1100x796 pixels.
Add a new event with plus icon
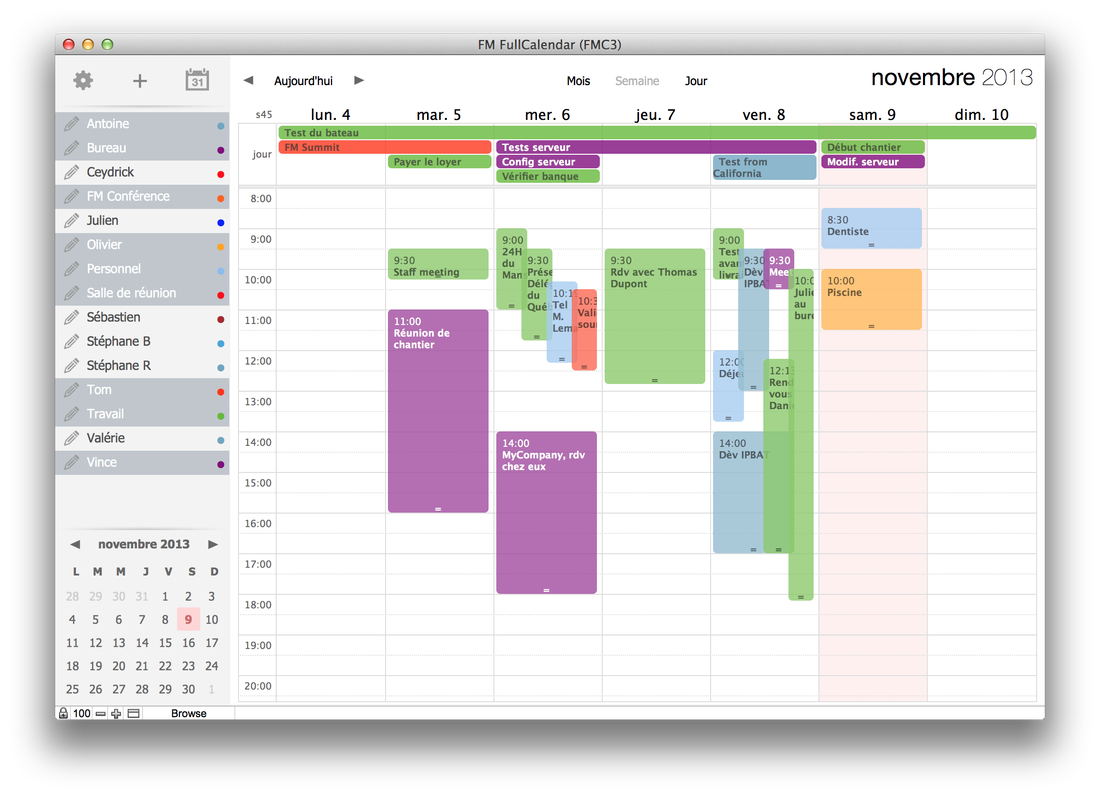[140, 81]
